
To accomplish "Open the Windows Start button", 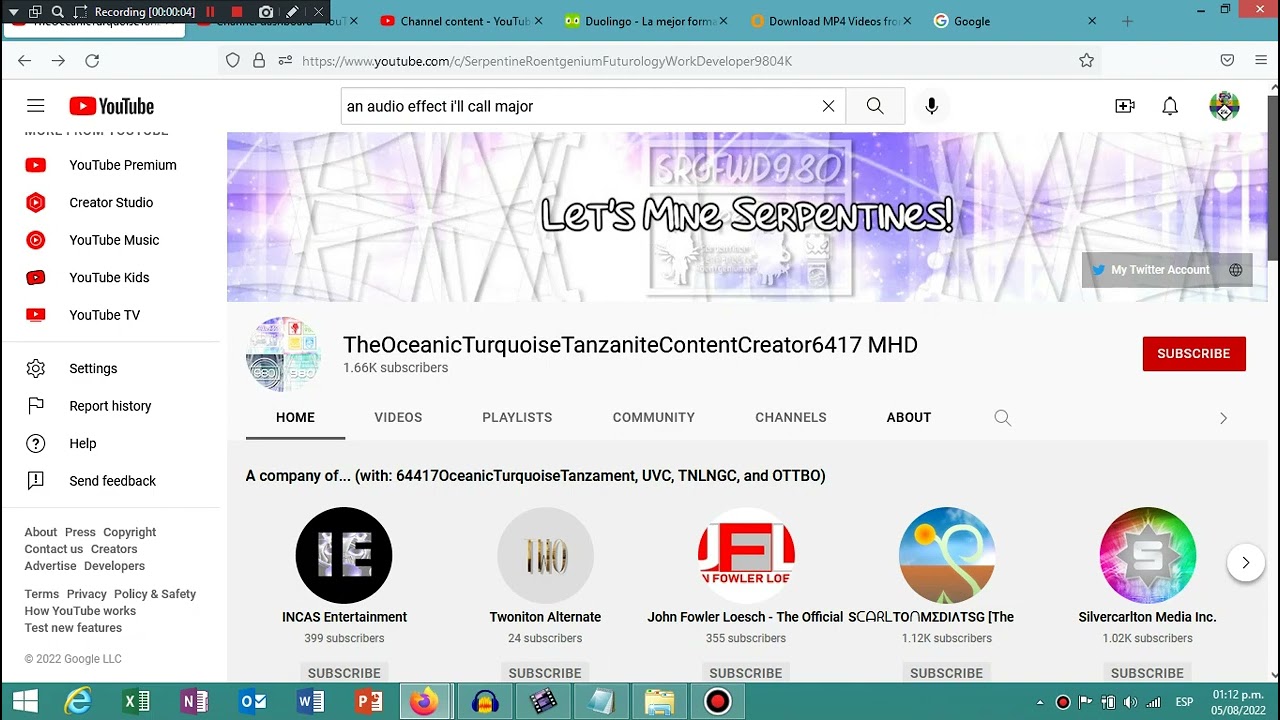I will tap(24, 701).
